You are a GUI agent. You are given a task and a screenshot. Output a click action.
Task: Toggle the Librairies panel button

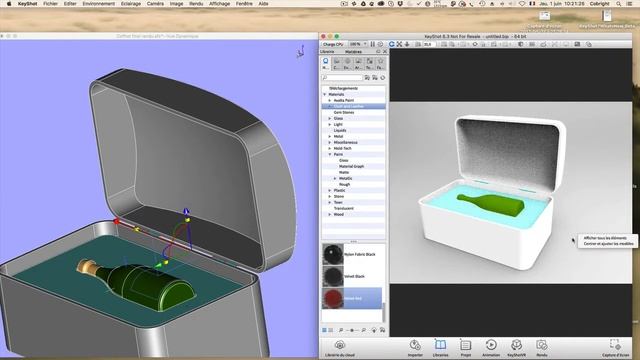[x=440, y=348]
